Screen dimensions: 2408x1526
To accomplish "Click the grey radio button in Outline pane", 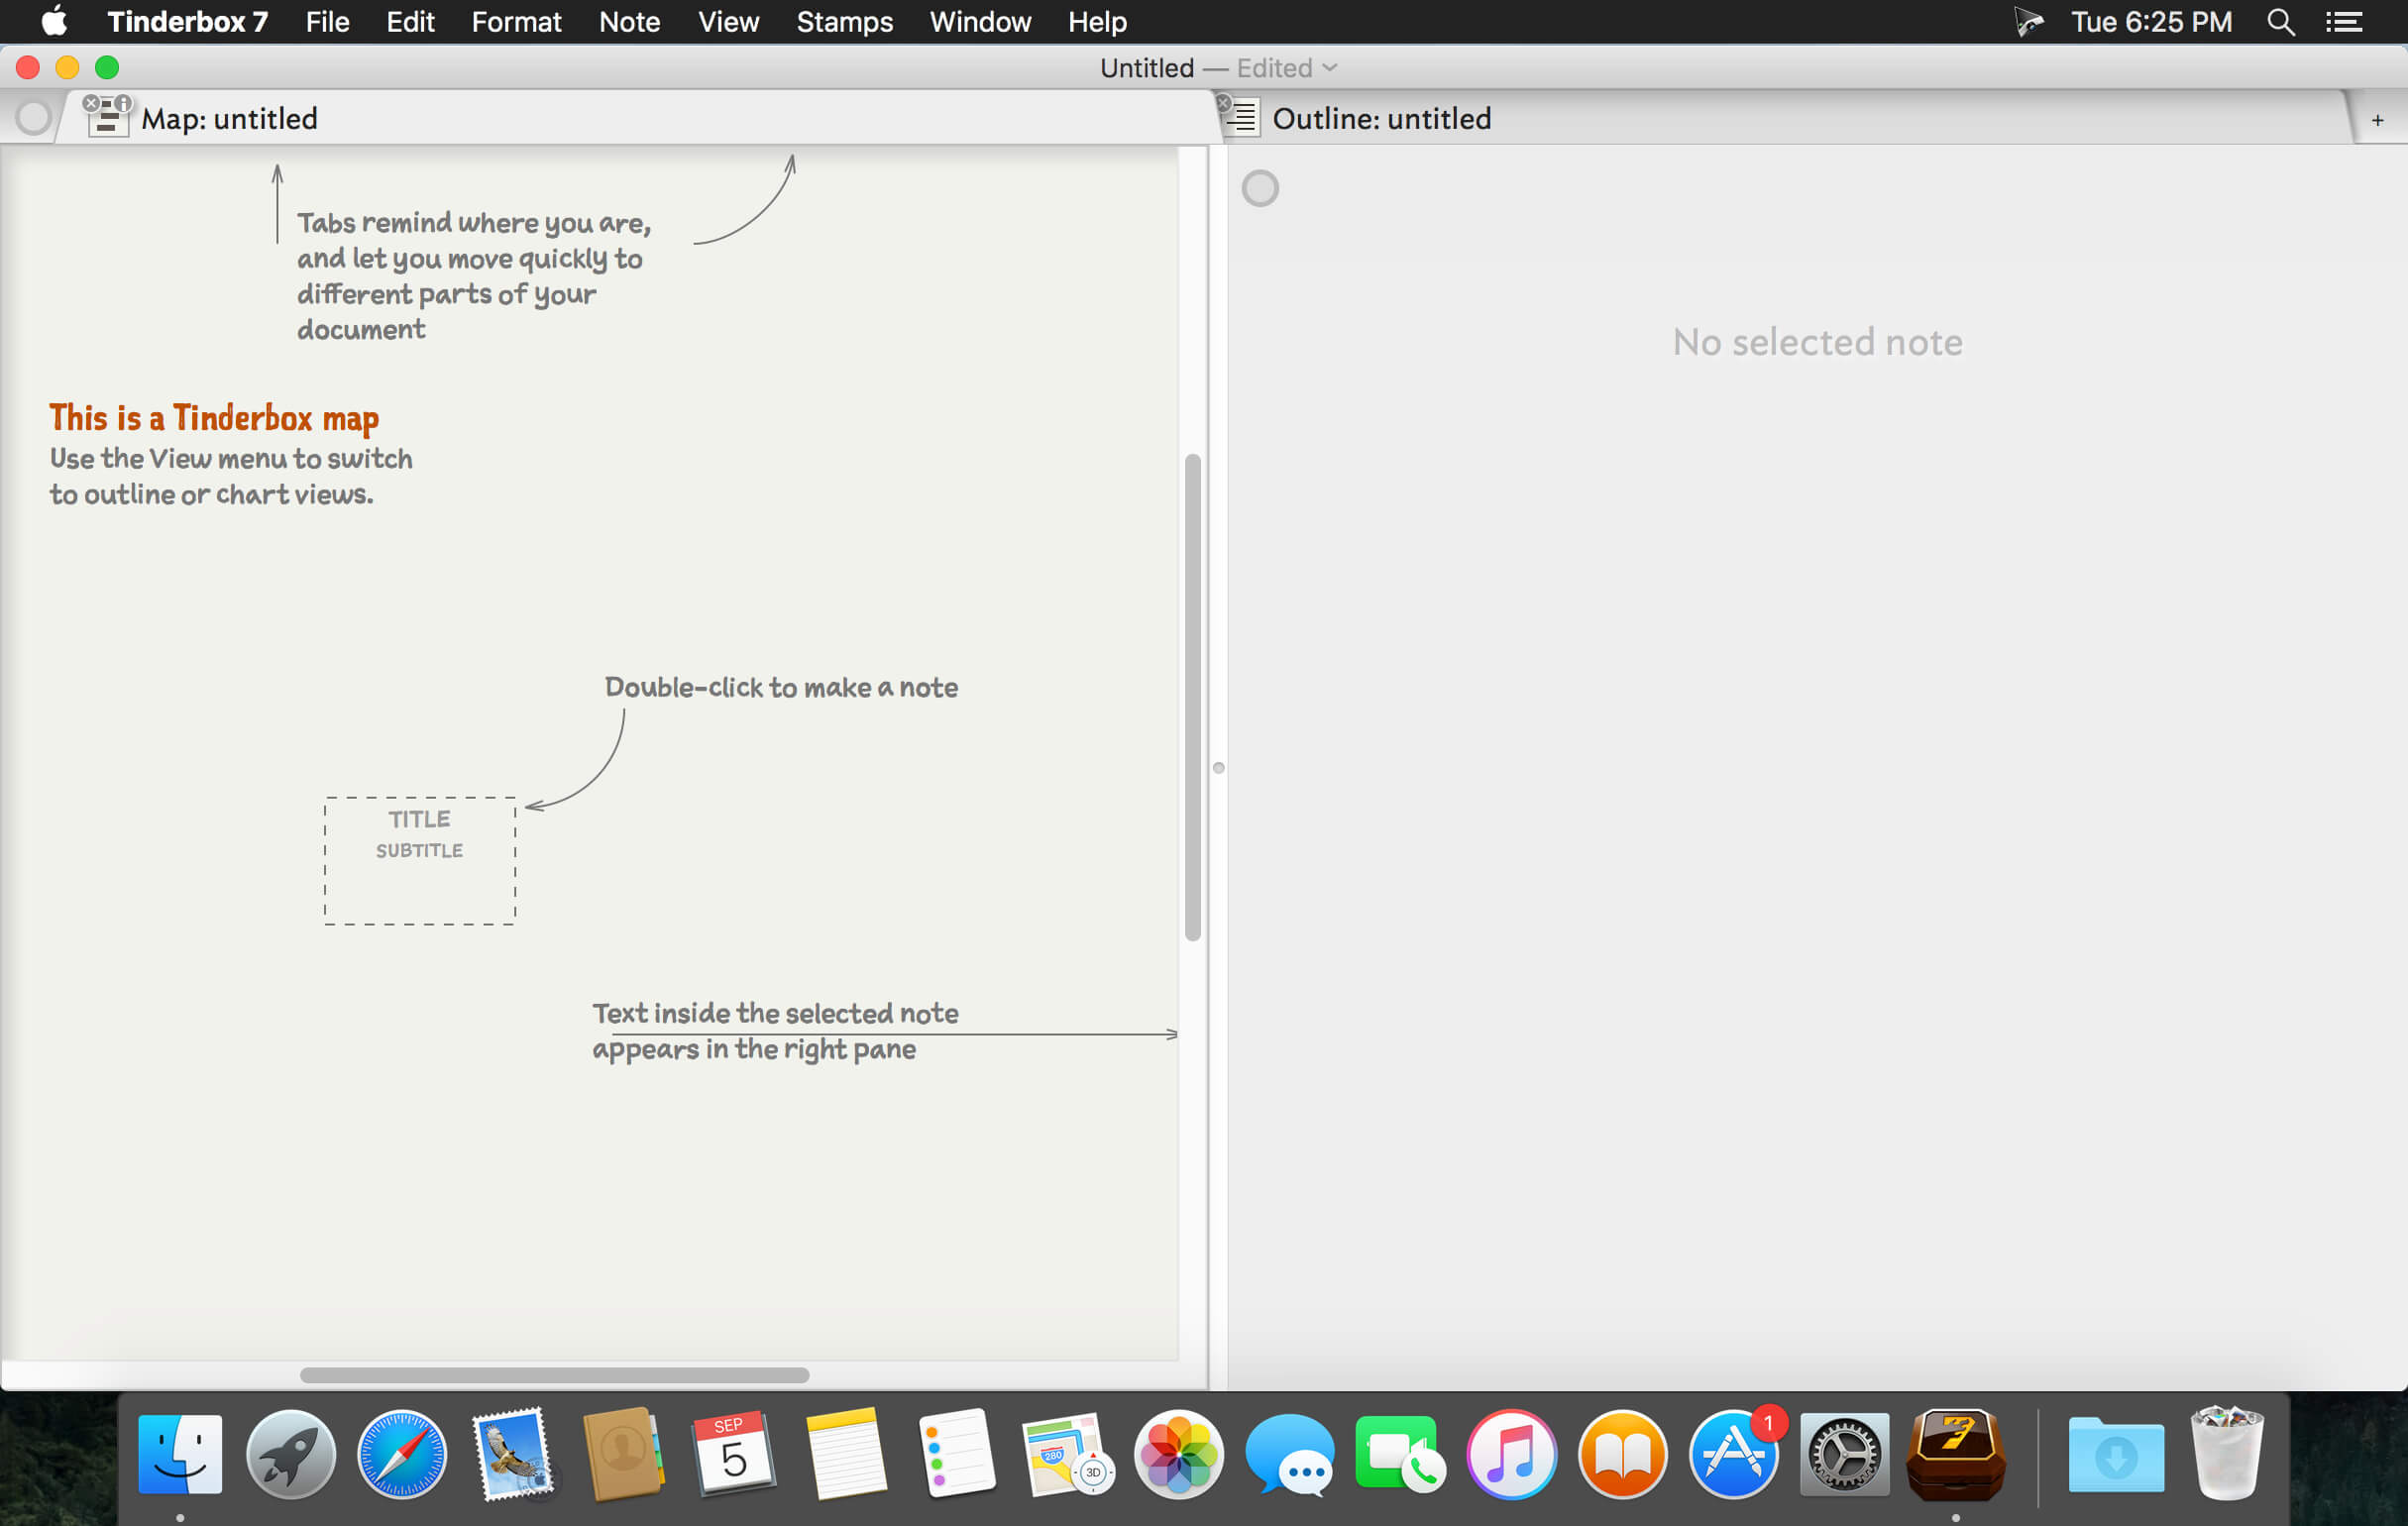I will [x=1260, y=186].
